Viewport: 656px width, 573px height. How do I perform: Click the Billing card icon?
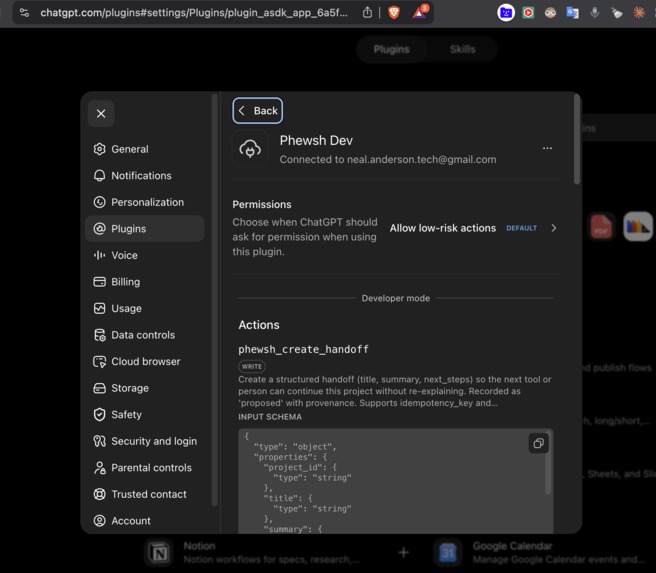pyautogui.click(x=100, y=282)
